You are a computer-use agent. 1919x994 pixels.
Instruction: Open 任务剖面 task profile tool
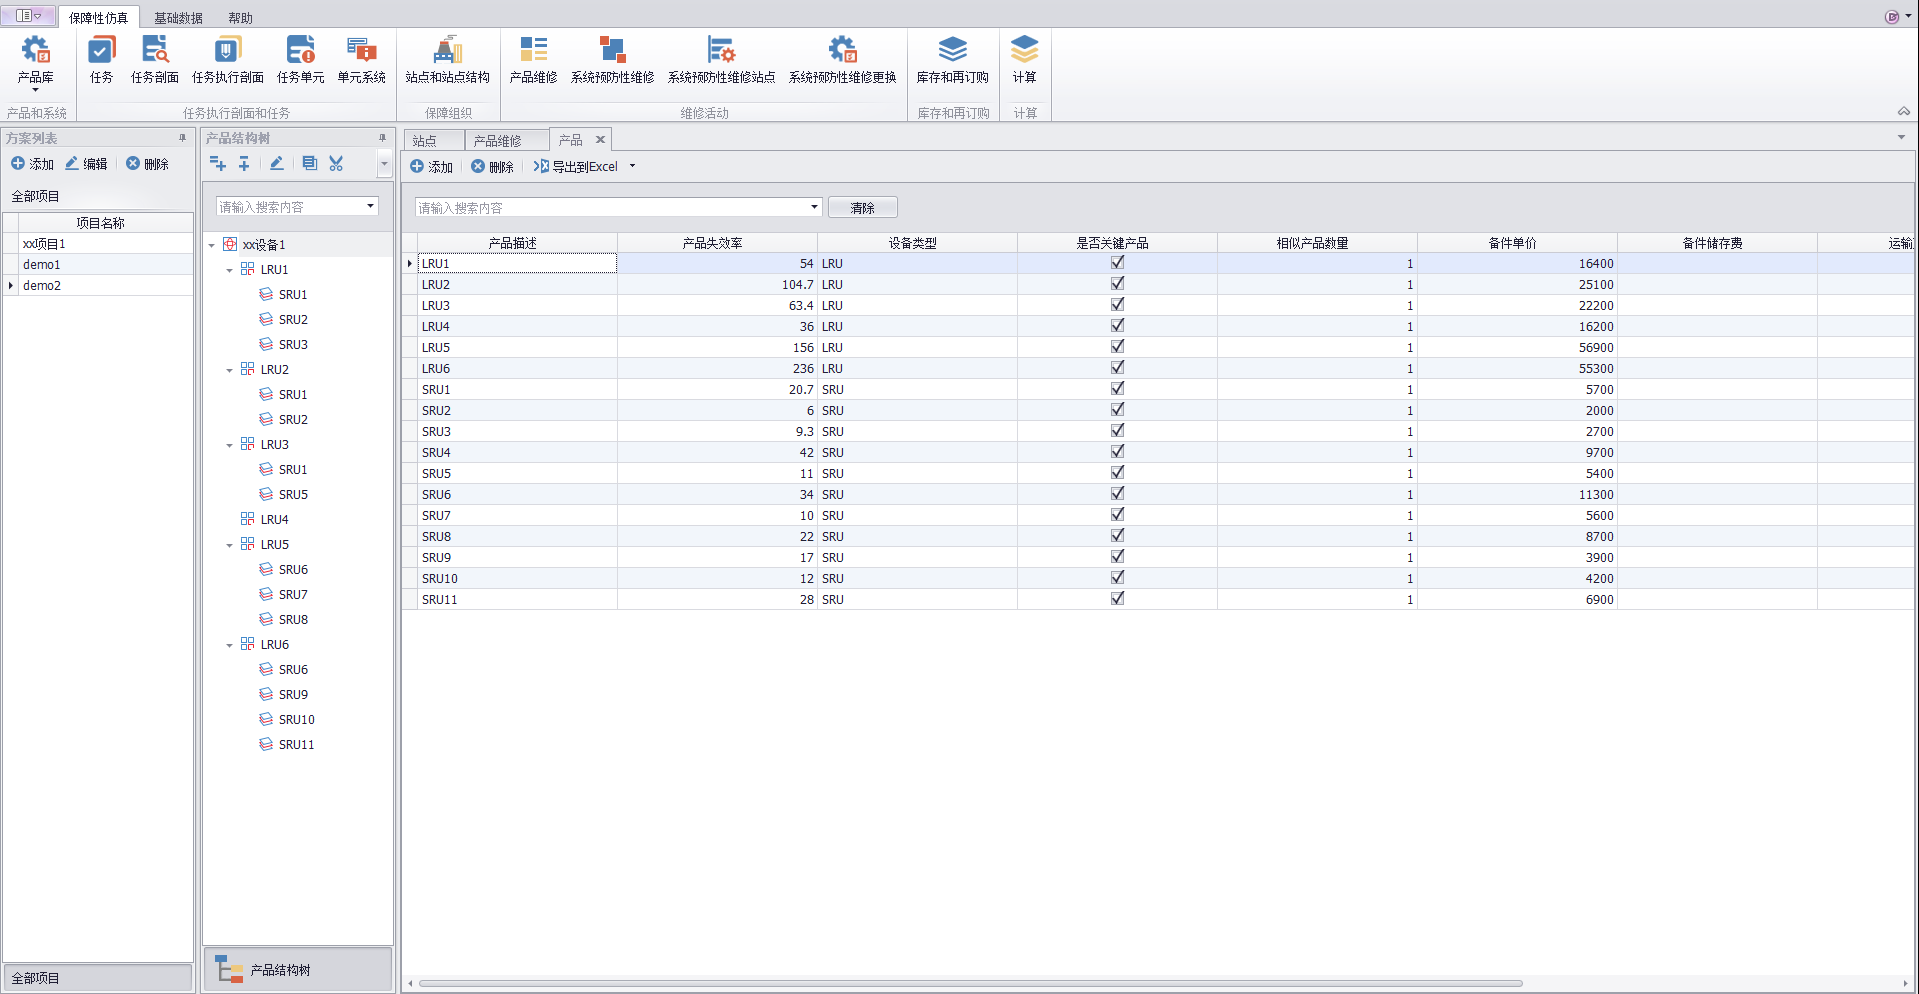click(x=155, y=52)
